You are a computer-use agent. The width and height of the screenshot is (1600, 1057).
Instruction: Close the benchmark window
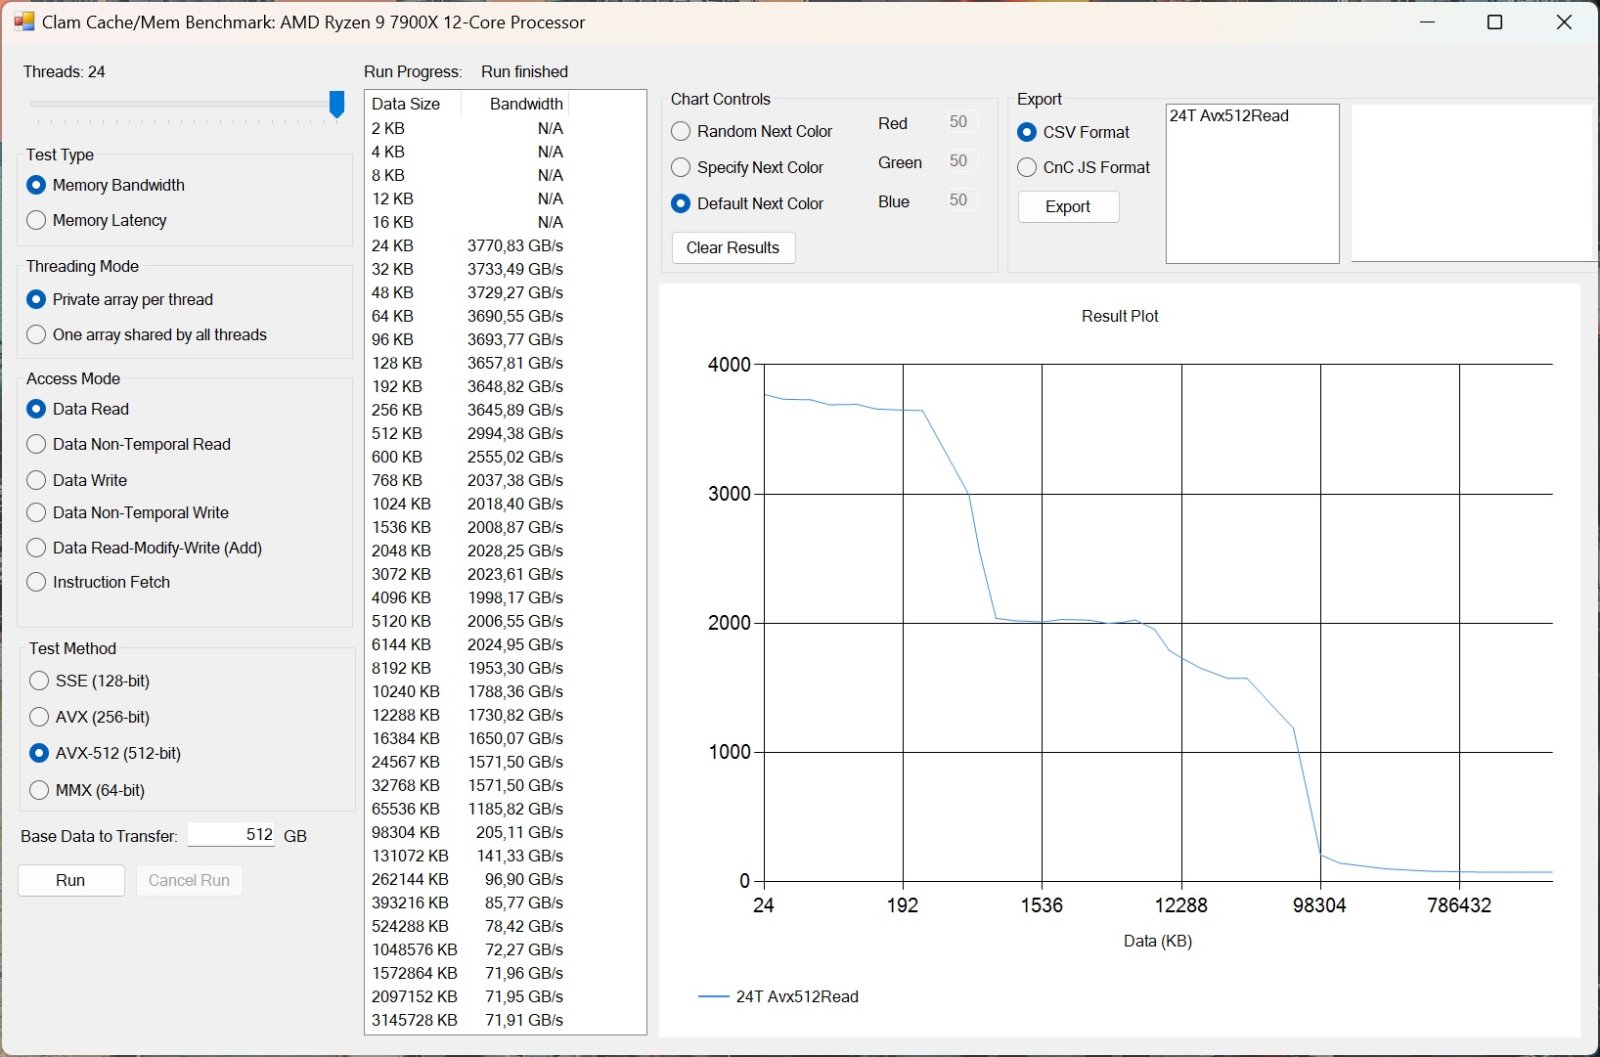coord(1564,22)
